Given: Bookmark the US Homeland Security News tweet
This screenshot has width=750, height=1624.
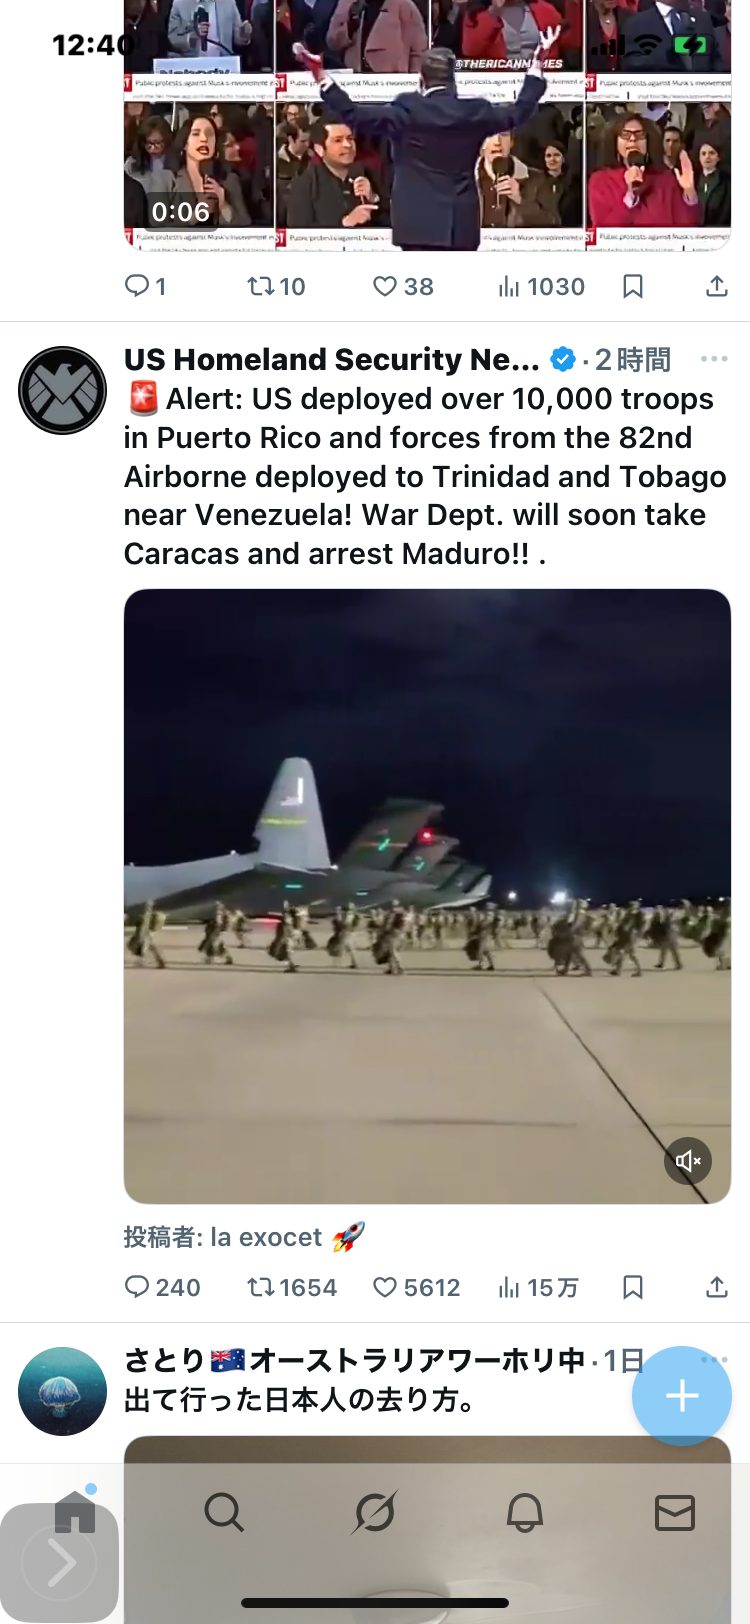Looking at the screenshot, I should [x=633, y=1287].
